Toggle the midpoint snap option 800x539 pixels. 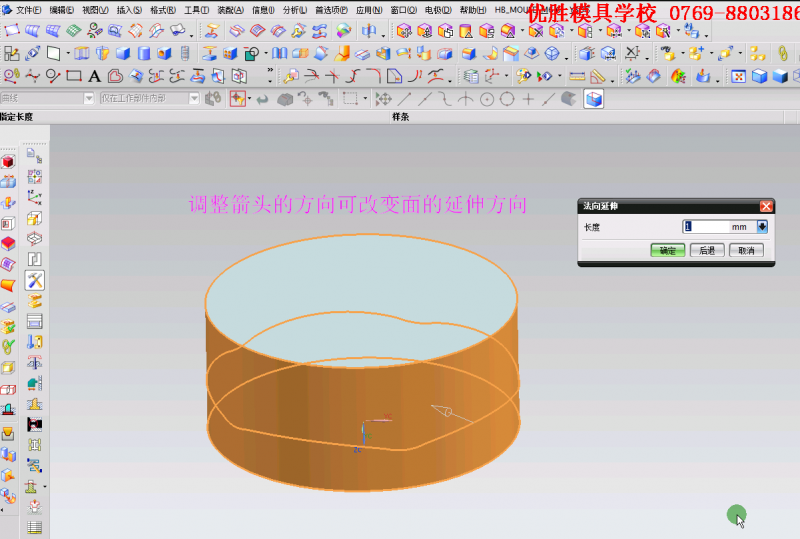click(424, 99)
